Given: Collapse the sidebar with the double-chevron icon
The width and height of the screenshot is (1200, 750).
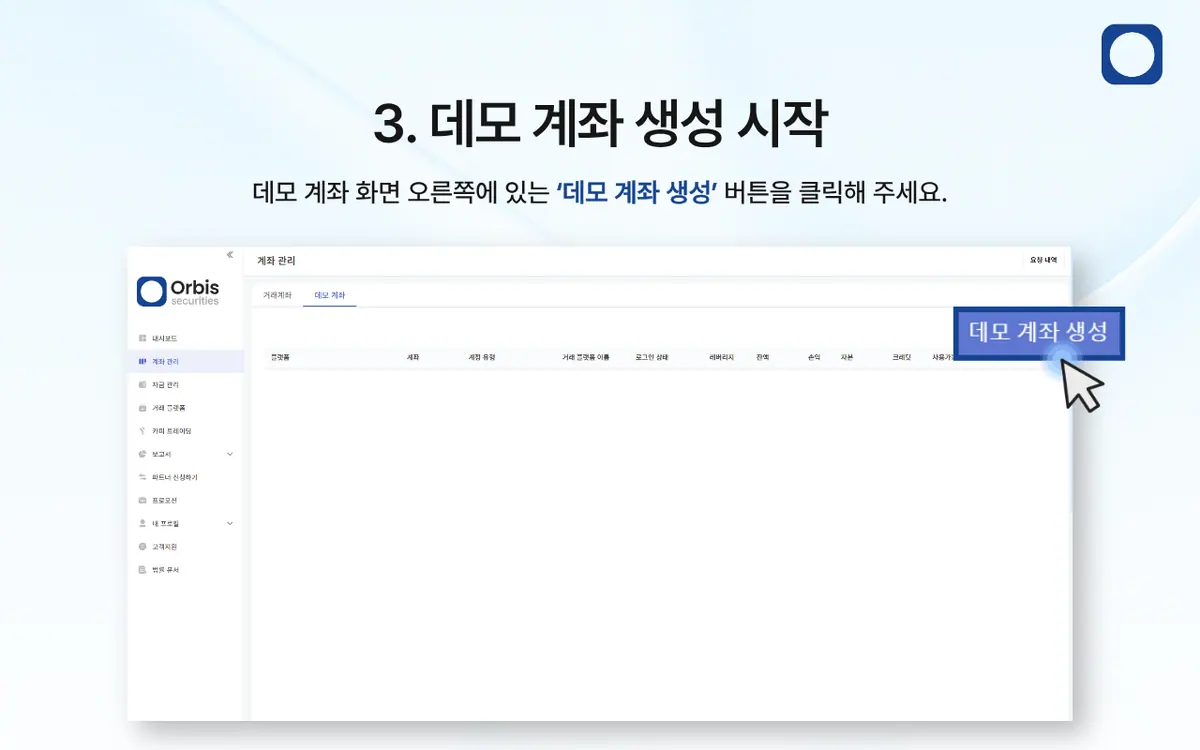Looking at the screenshot, I should (x=229, y=255).
